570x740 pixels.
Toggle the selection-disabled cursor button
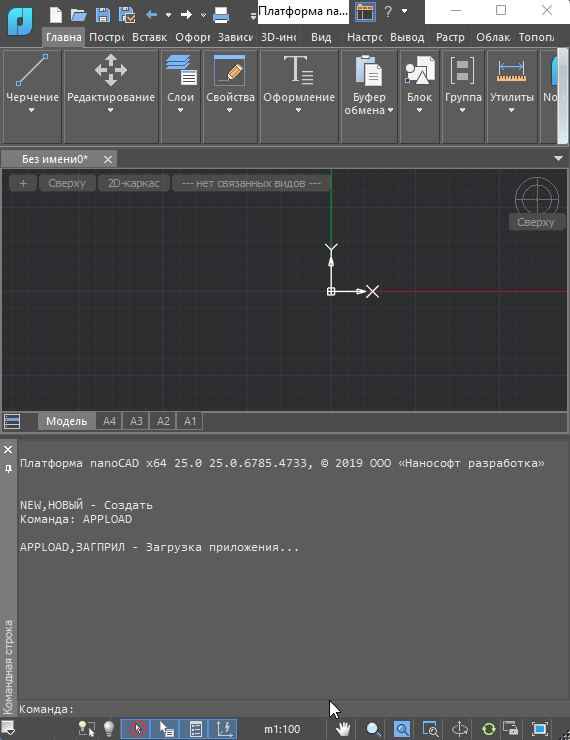pyautogui.click(x=138, y=729)
